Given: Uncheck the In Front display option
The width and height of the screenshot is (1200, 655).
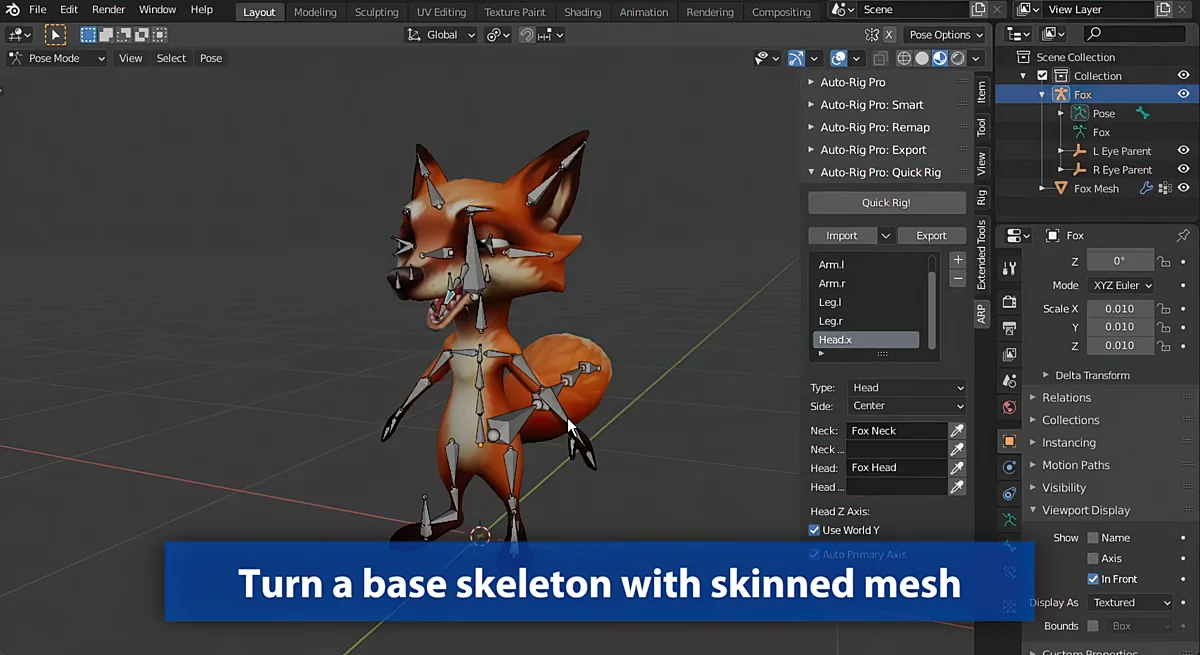Looking at the screenshot, I should point(1093,579).
